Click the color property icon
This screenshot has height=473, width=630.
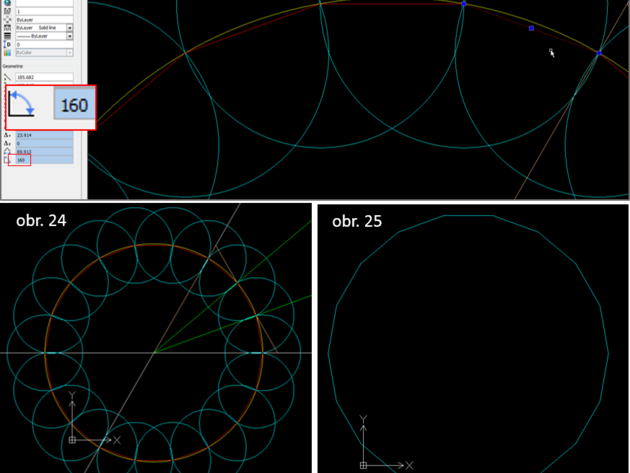7,53
